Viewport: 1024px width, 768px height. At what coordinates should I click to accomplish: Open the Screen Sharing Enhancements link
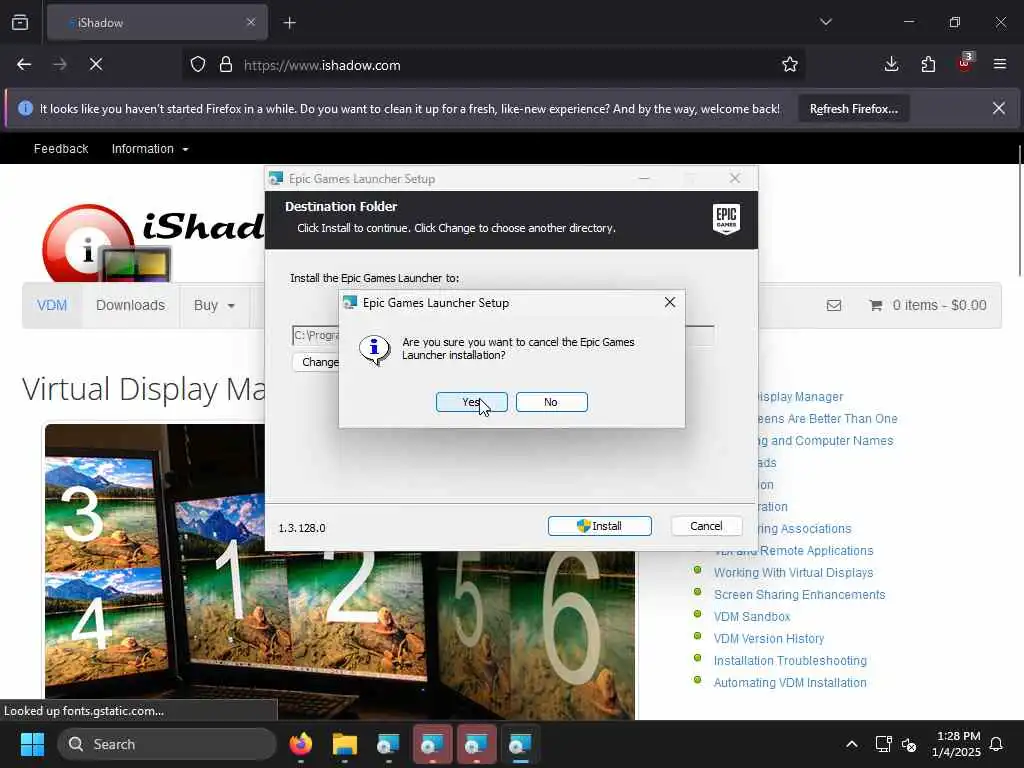pos(799,595)
